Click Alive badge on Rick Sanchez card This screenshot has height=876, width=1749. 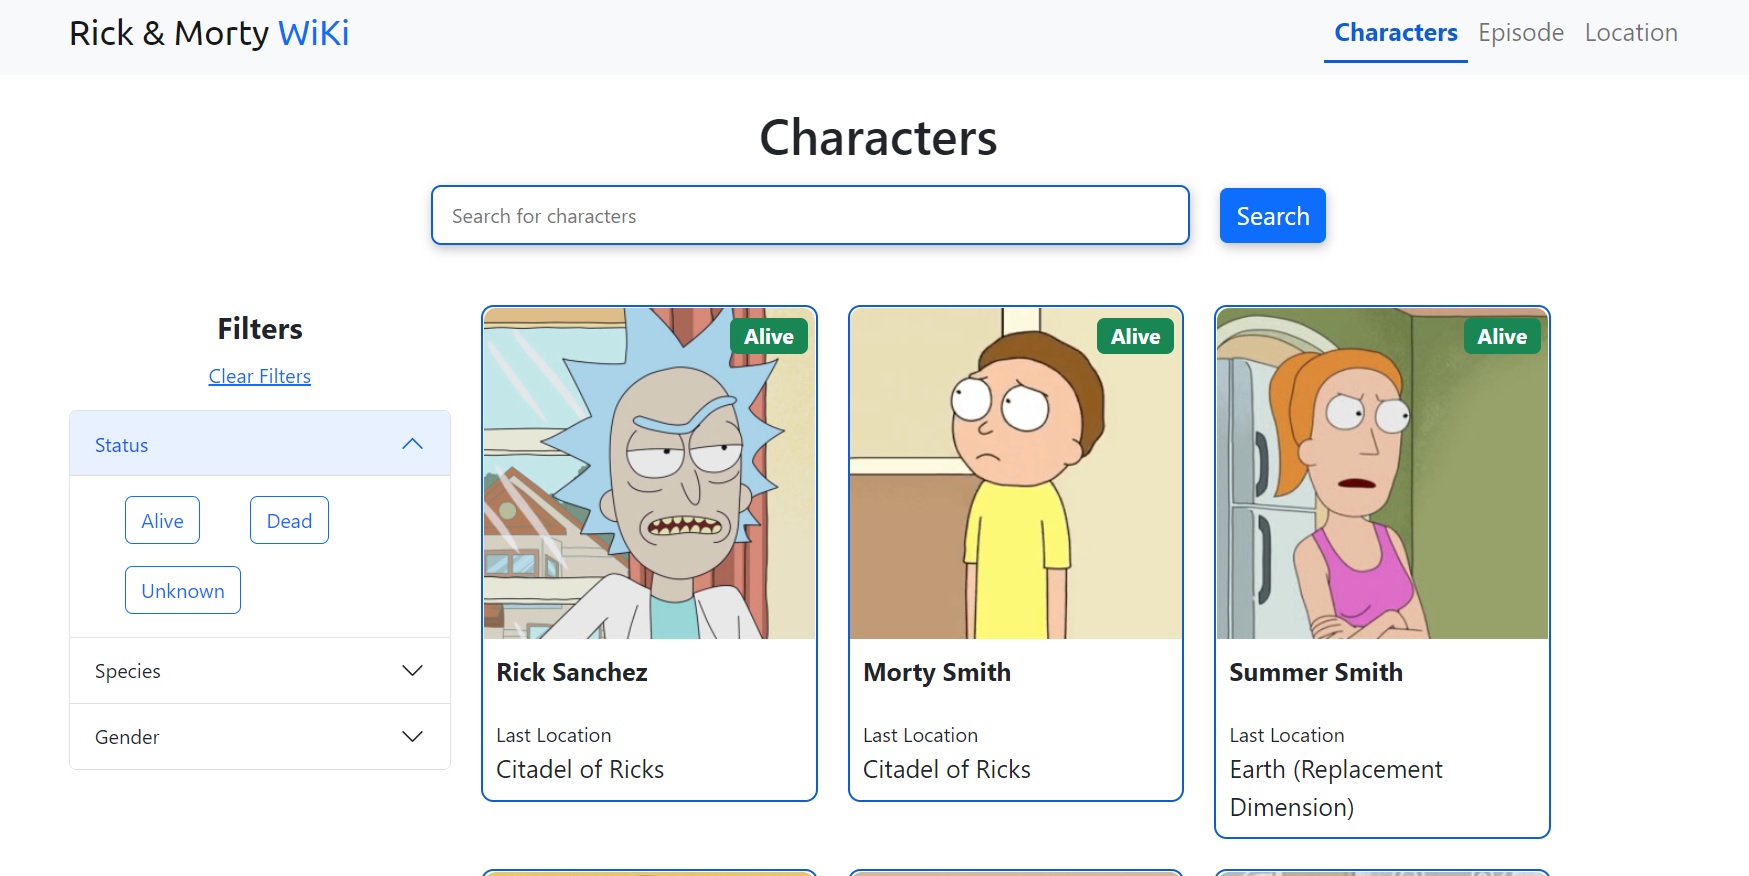(x=769, y=337)
